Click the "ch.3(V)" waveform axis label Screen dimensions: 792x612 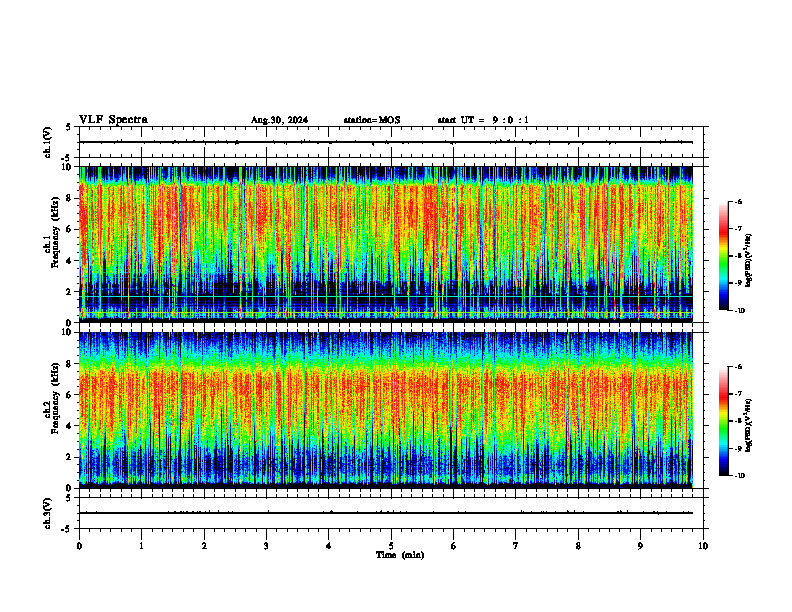(48, 513)
